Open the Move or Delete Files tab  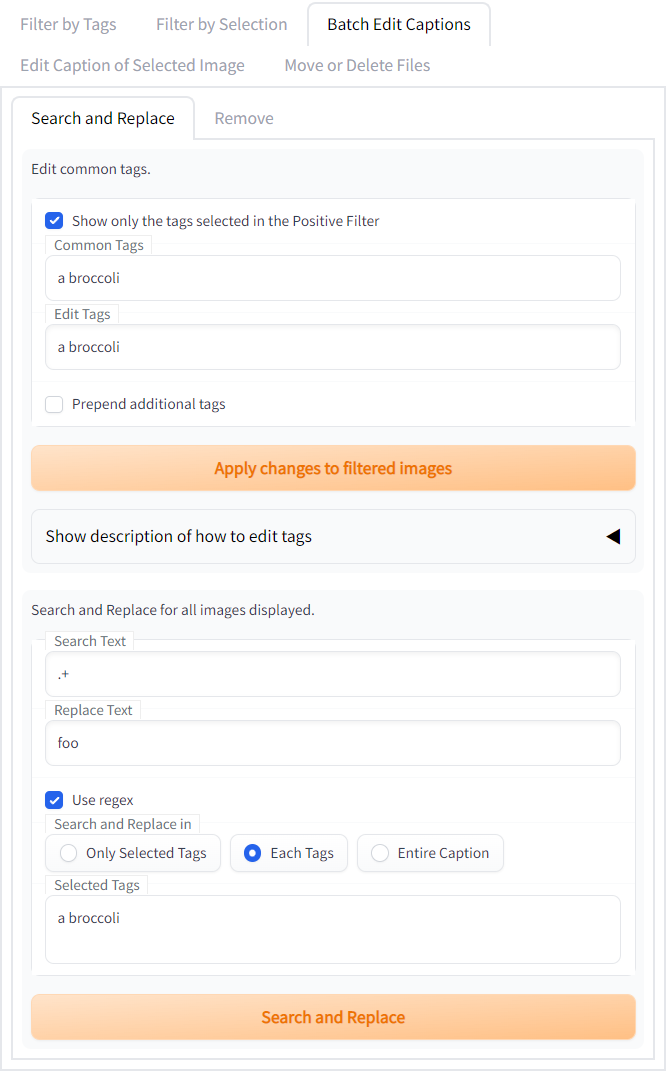click(357, 65)
